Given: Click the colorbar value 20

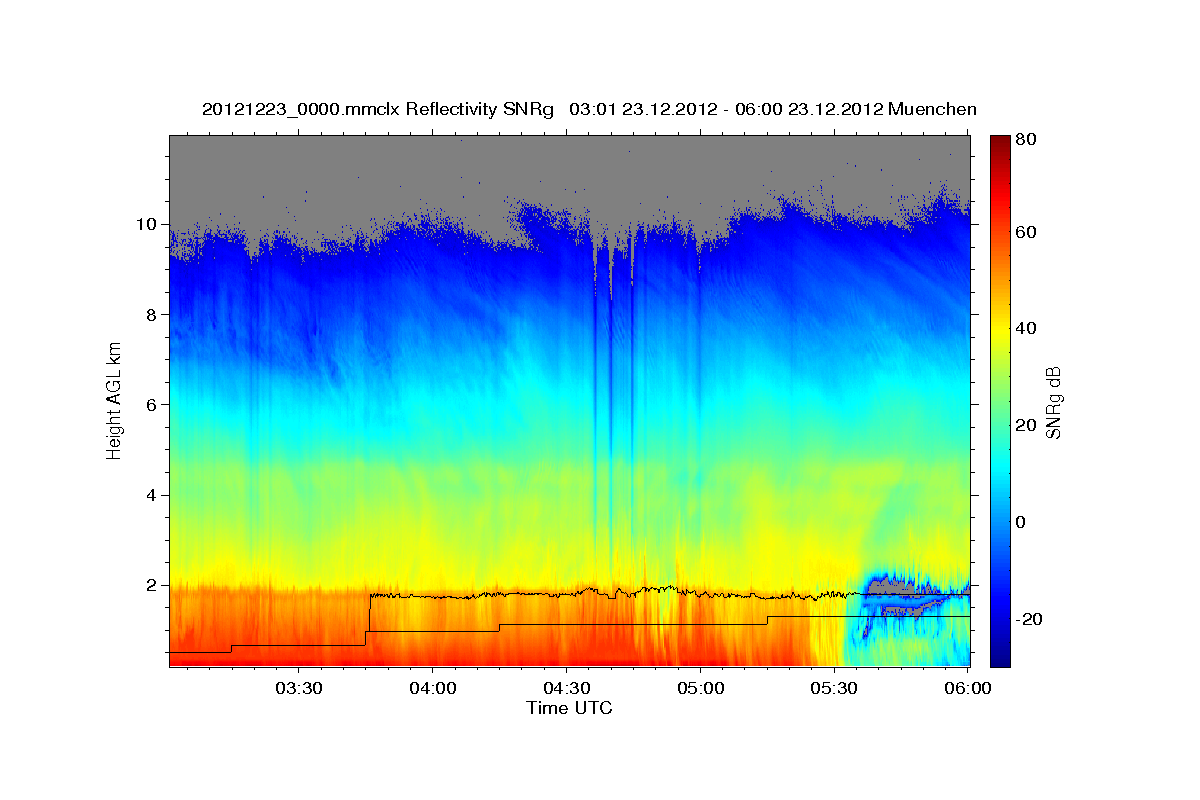Looking at the screenshot, I should tap(1027, 425).
